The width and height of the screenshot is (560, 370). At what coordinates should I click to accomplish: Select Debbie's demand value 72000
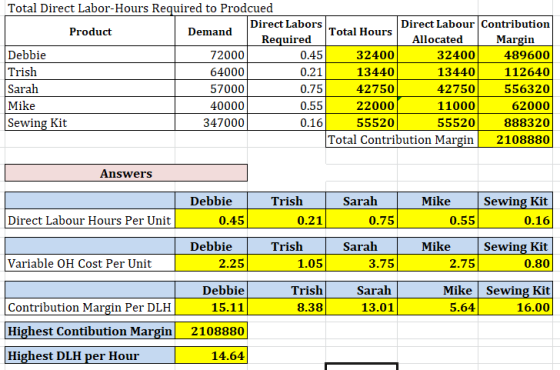tap(211, 55)
